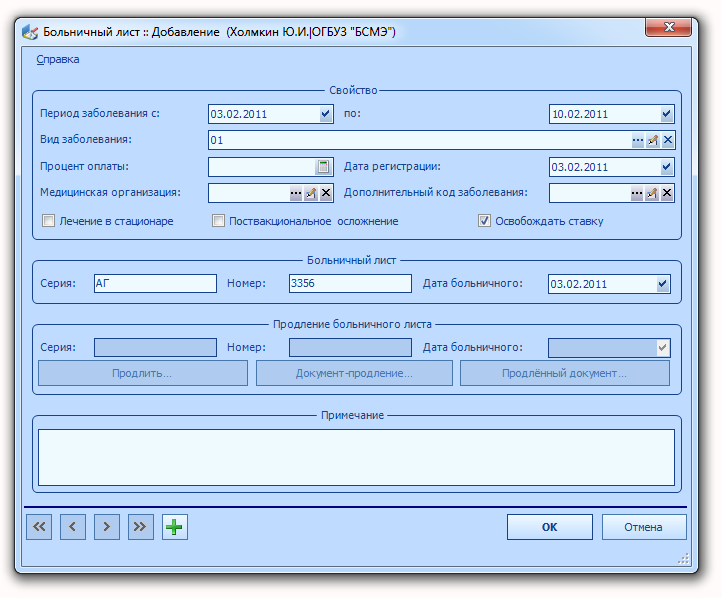The image size is (722, 598).
Task: Go to previous record
Action: (73, 527)
